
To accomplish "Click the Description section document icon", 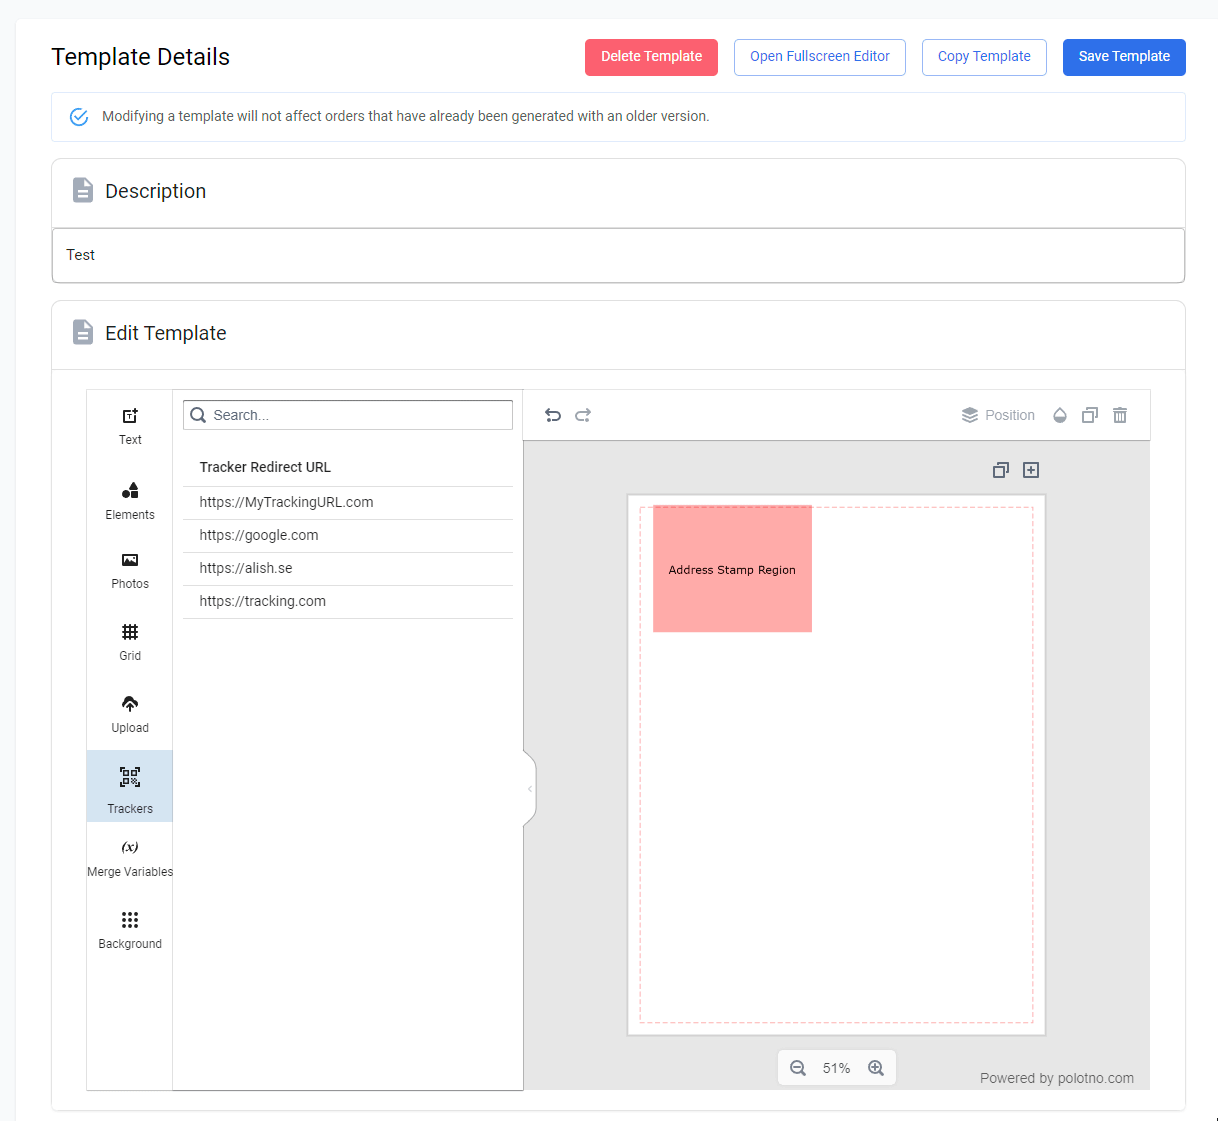I will coord(83,190).
